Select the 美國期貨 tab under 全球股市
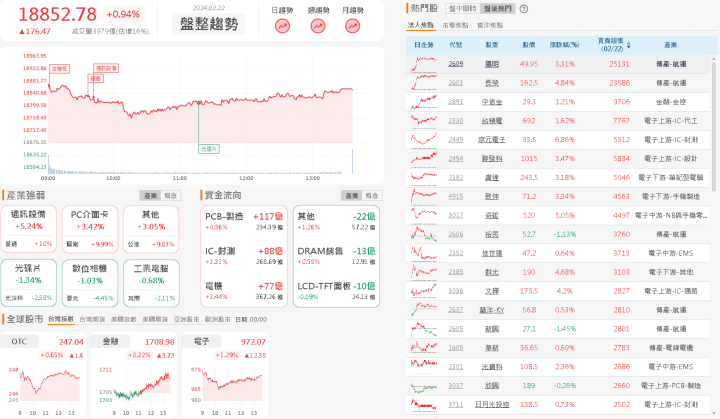The image size is (720, 419). [155, 319]
